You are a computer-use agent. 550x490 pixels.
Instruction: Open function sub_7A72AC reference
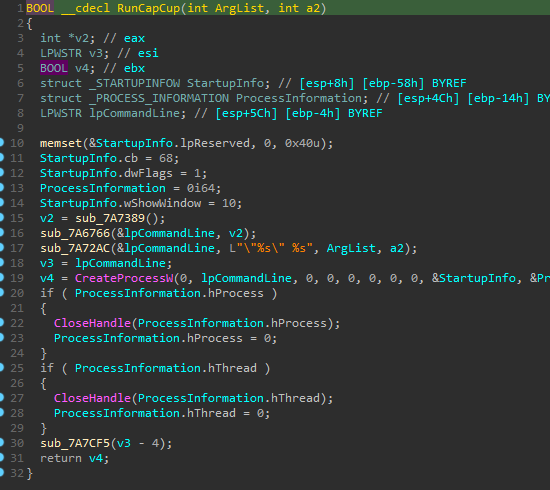[x=75, y=248]
